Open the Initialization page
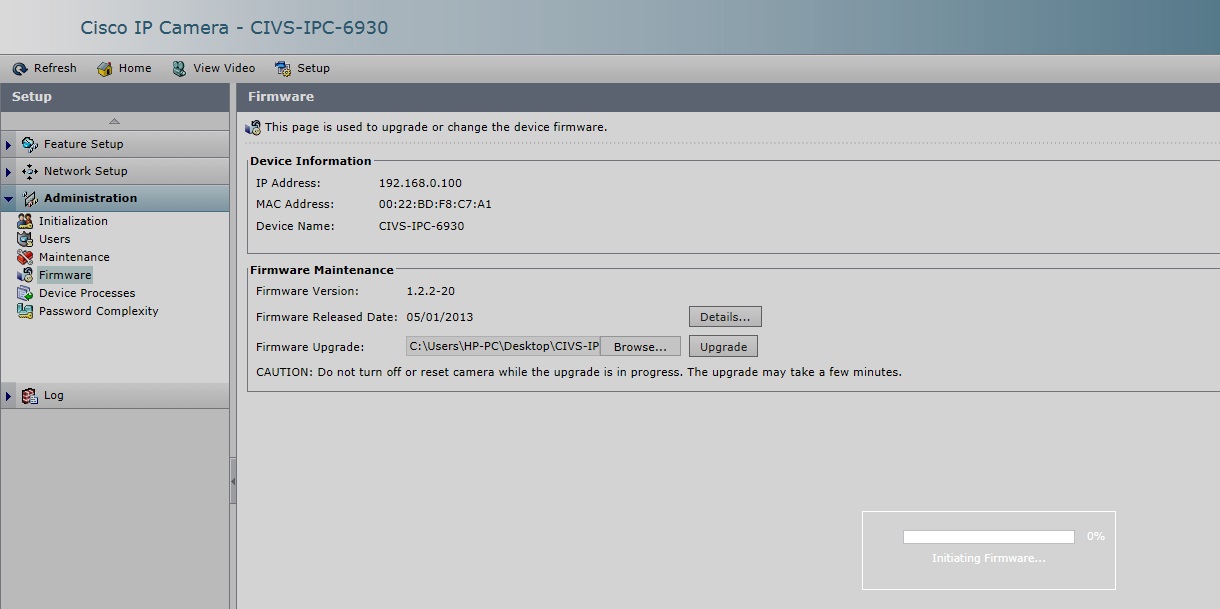 pyautogui.click(x=73, y=221)
